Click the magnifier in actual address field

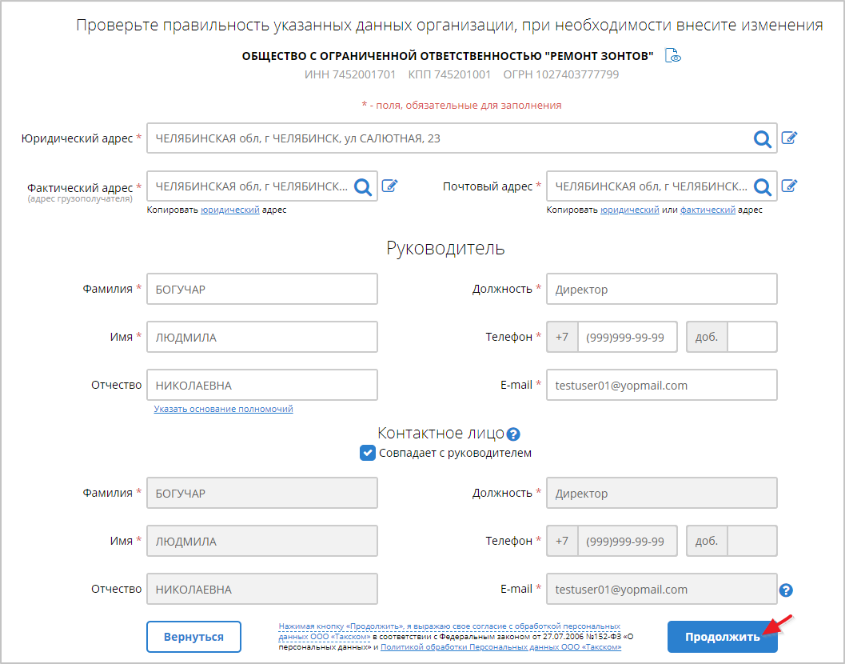pyautogui.click(x=363, y=186)
